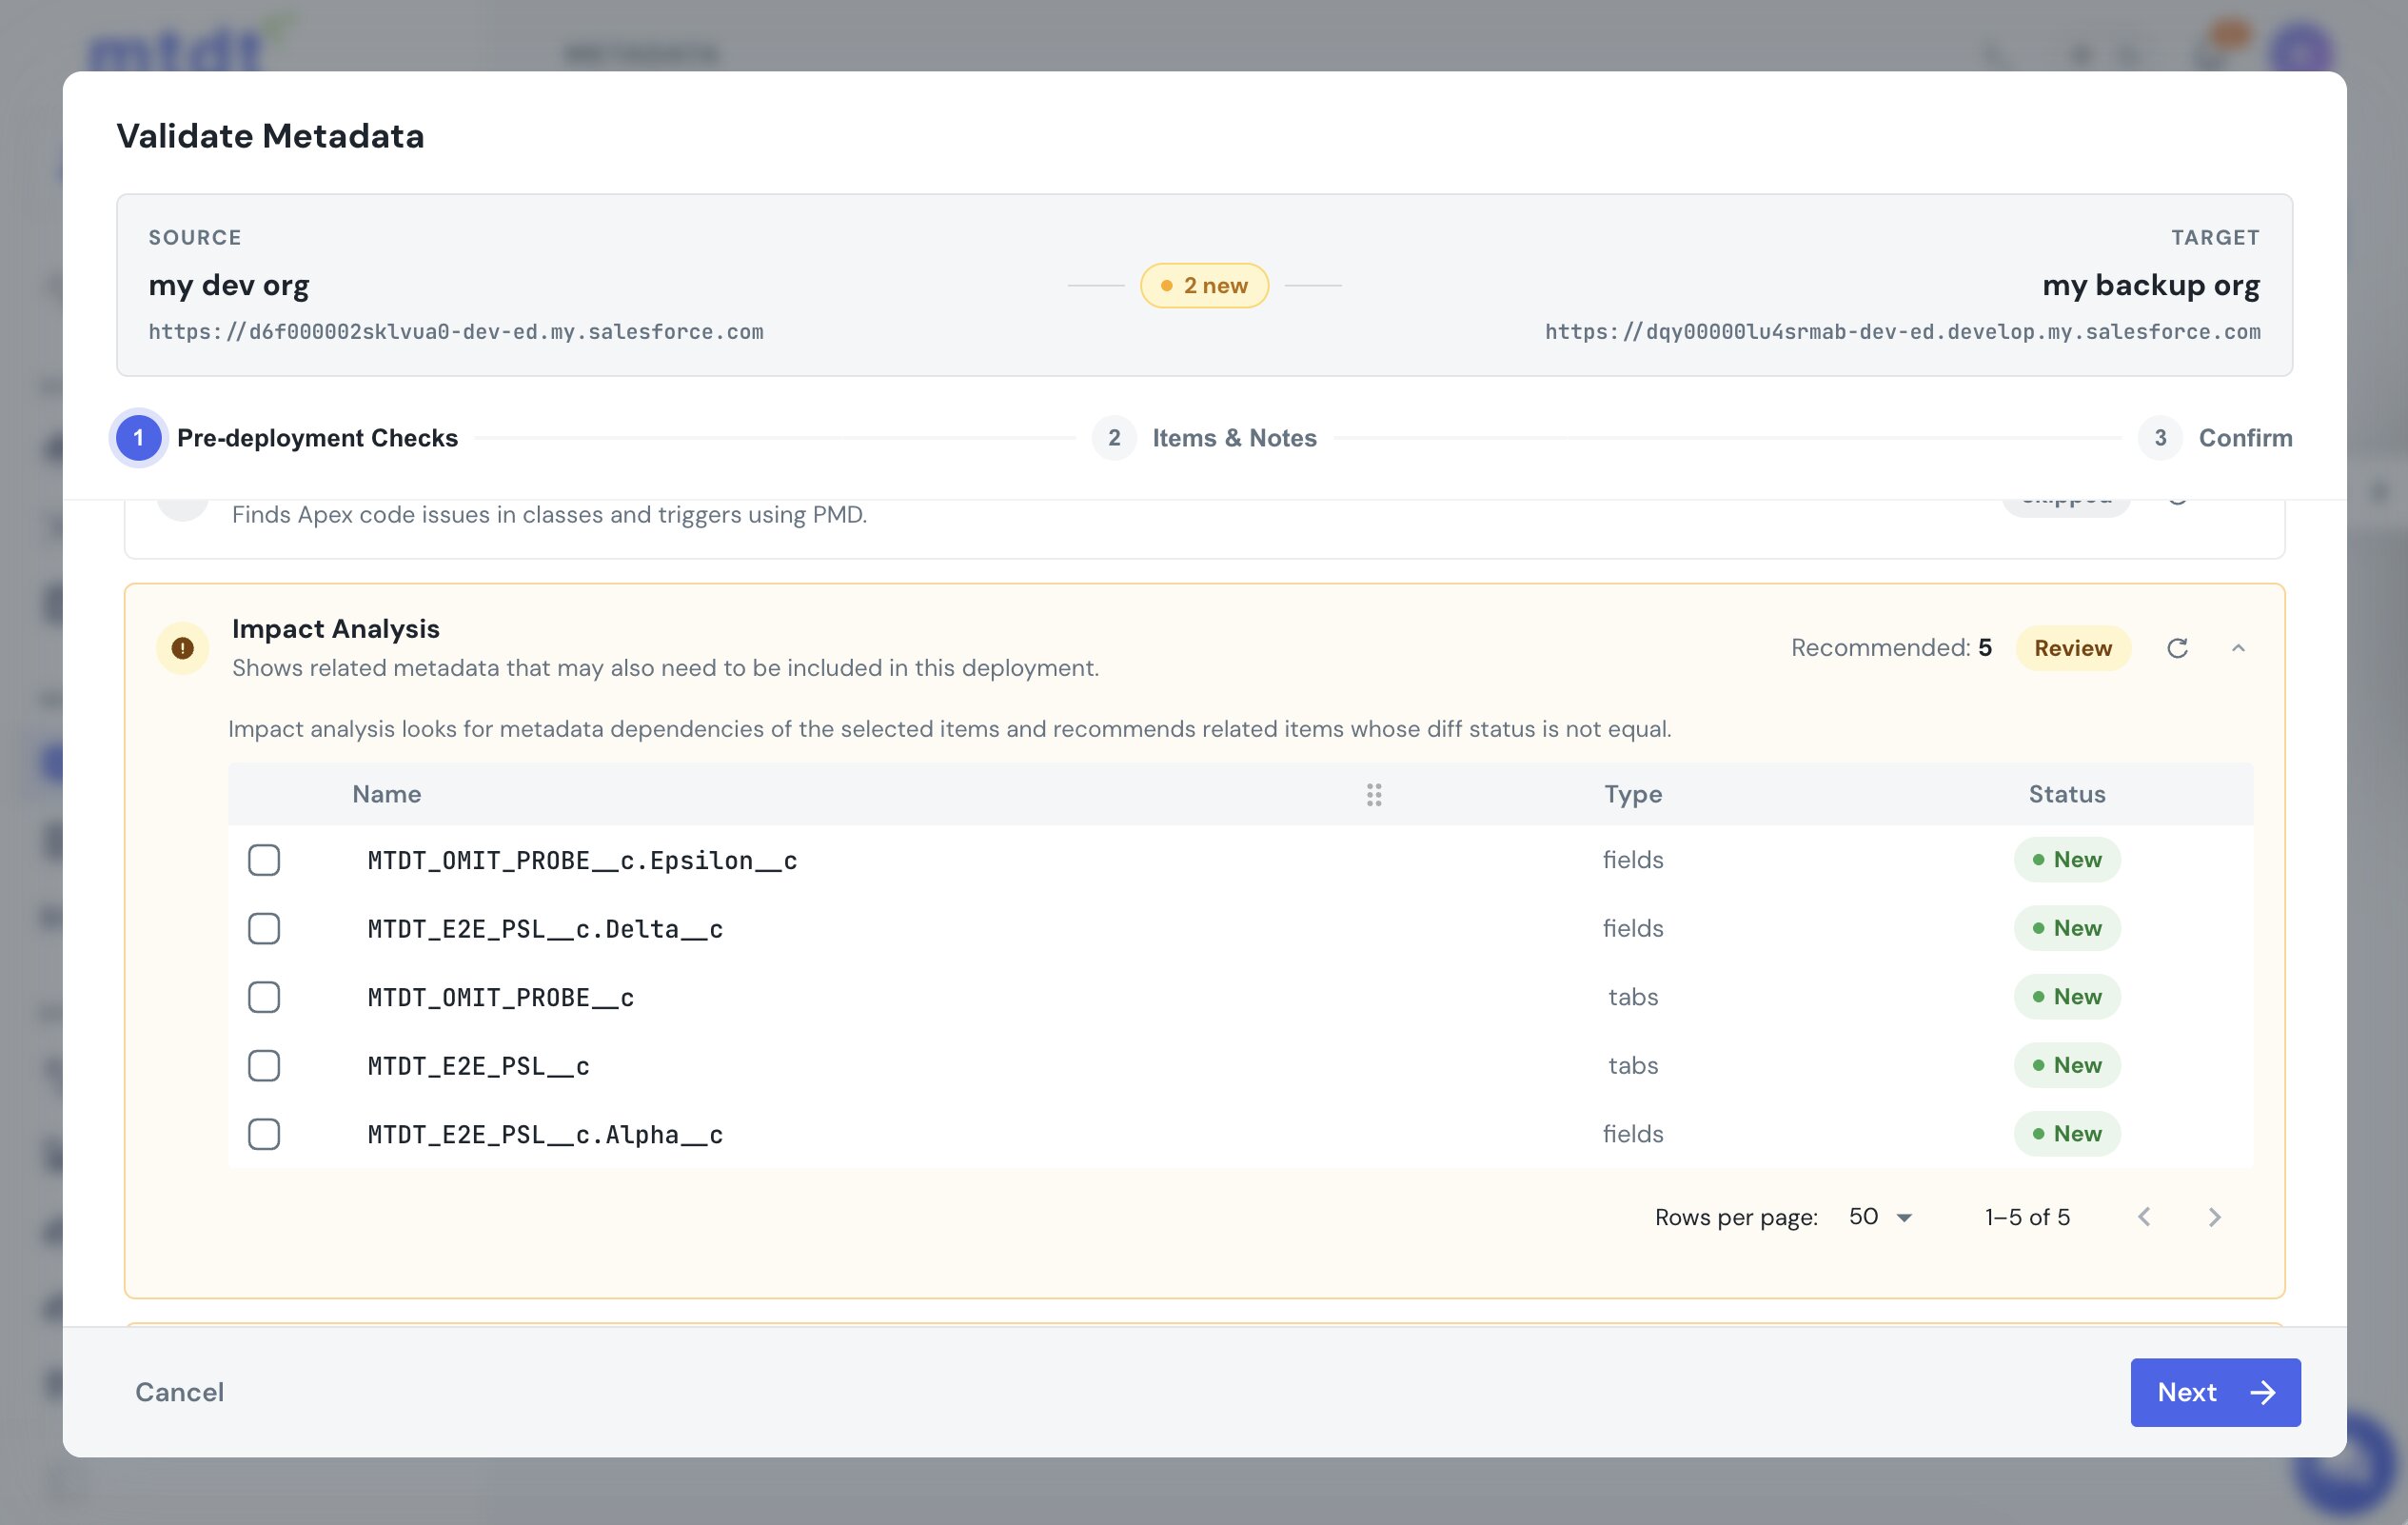Sort by the Name column header
The image size is (2408, 1525).
[386, 795]
